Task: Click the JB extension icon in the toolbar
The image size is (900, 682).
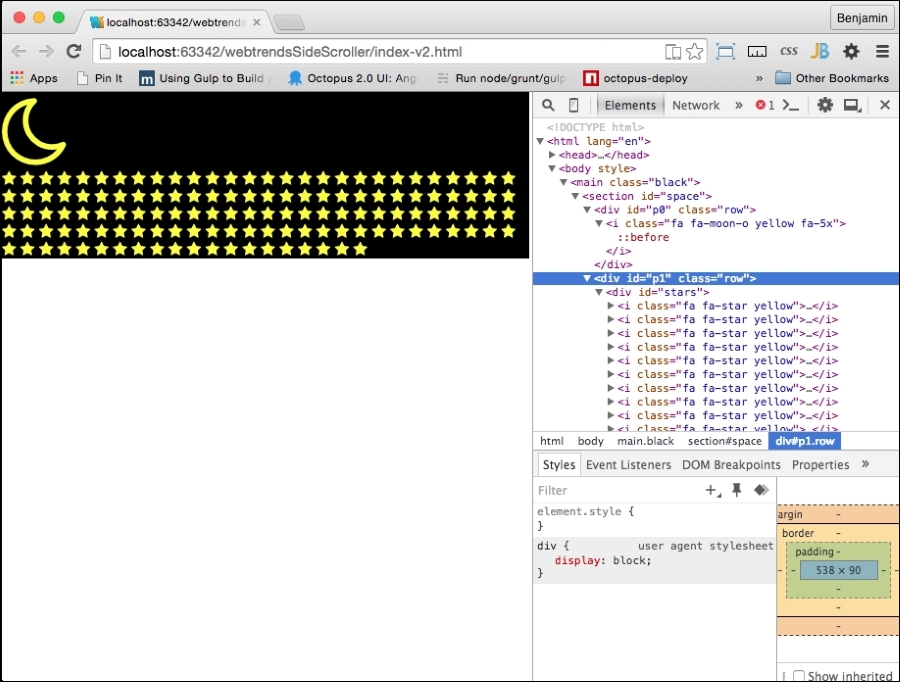Action: pos(819,51)
